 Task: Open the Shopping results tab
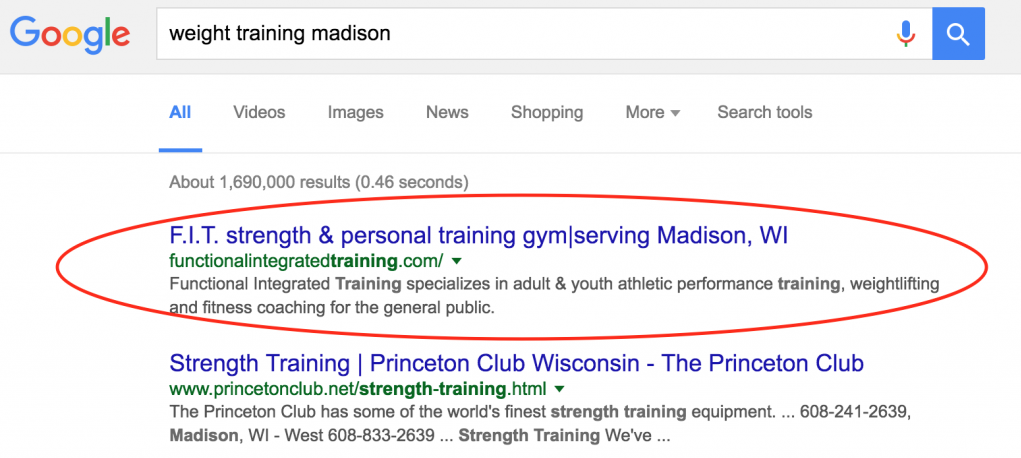pos(547,112)
